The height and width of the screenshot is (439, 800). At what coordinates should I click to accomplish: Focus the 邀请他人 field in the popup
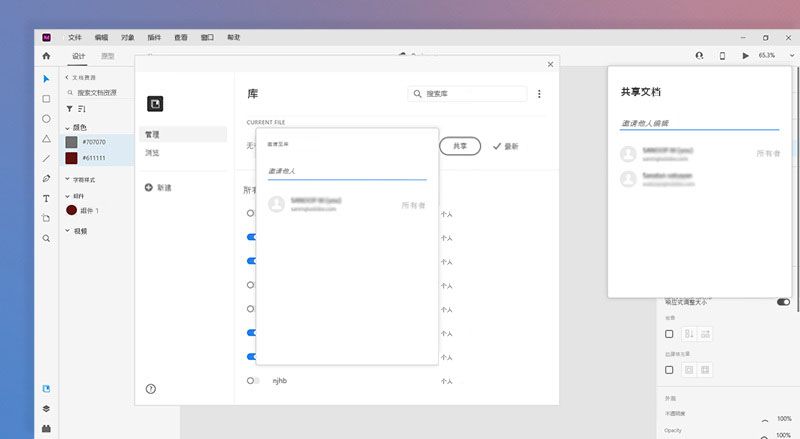347,171
